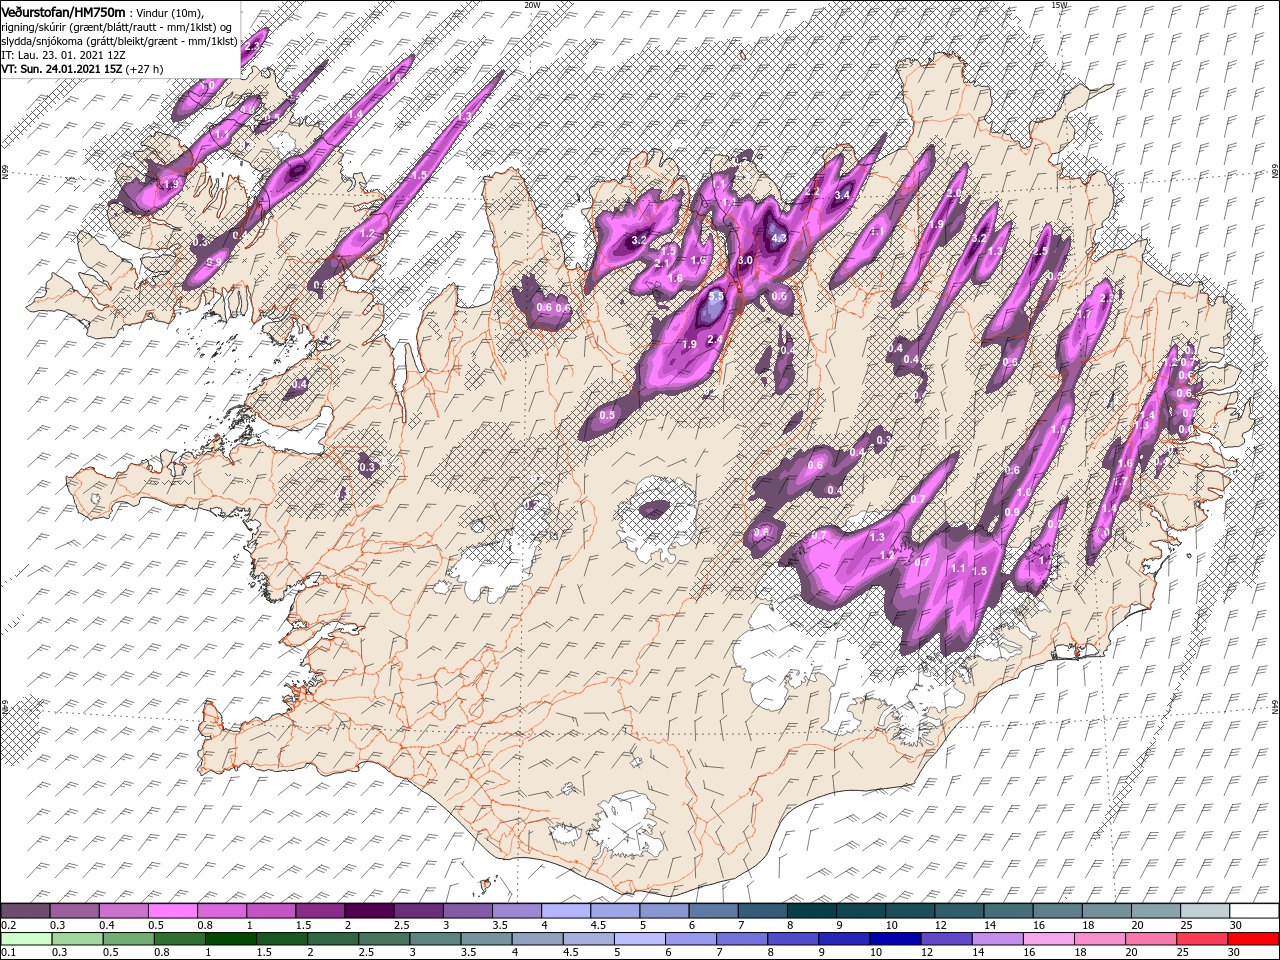Click the 'VT: Sun. 24.01.2021 15Z' valid time

coord(62,69)
